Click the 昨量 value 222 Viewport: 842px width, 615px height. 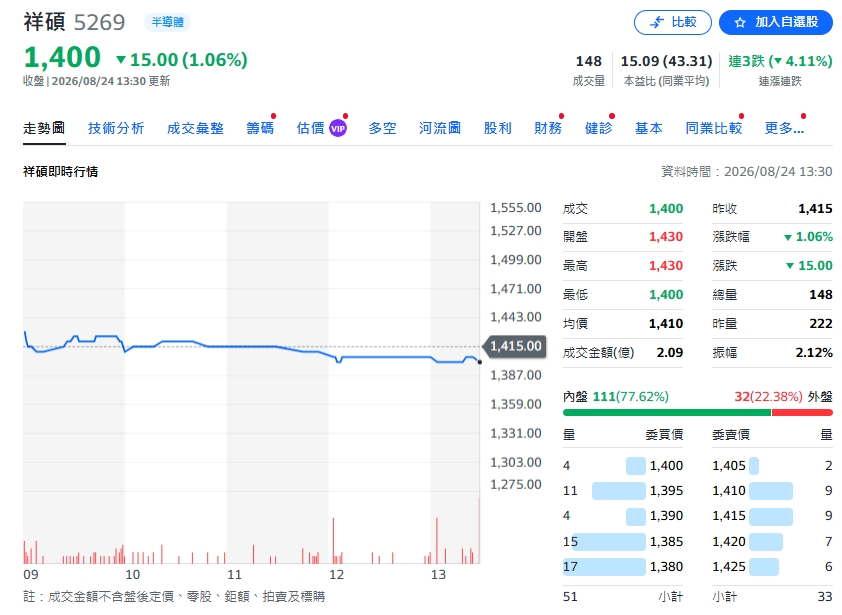pyautogui.click(x=821, y=323)
